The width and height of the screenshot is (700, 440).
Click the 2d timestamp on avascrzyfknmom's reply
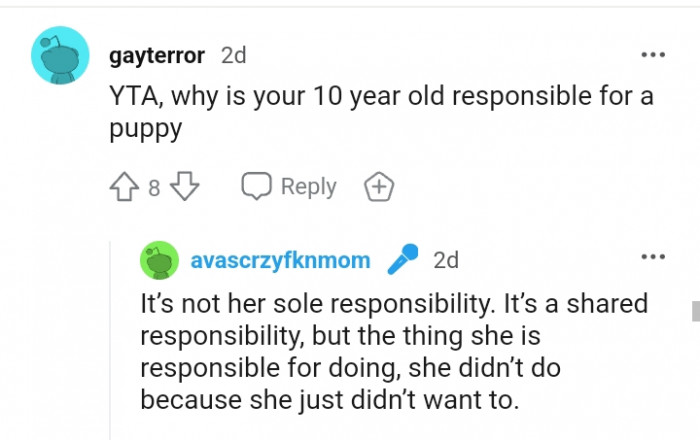point(446,260)
